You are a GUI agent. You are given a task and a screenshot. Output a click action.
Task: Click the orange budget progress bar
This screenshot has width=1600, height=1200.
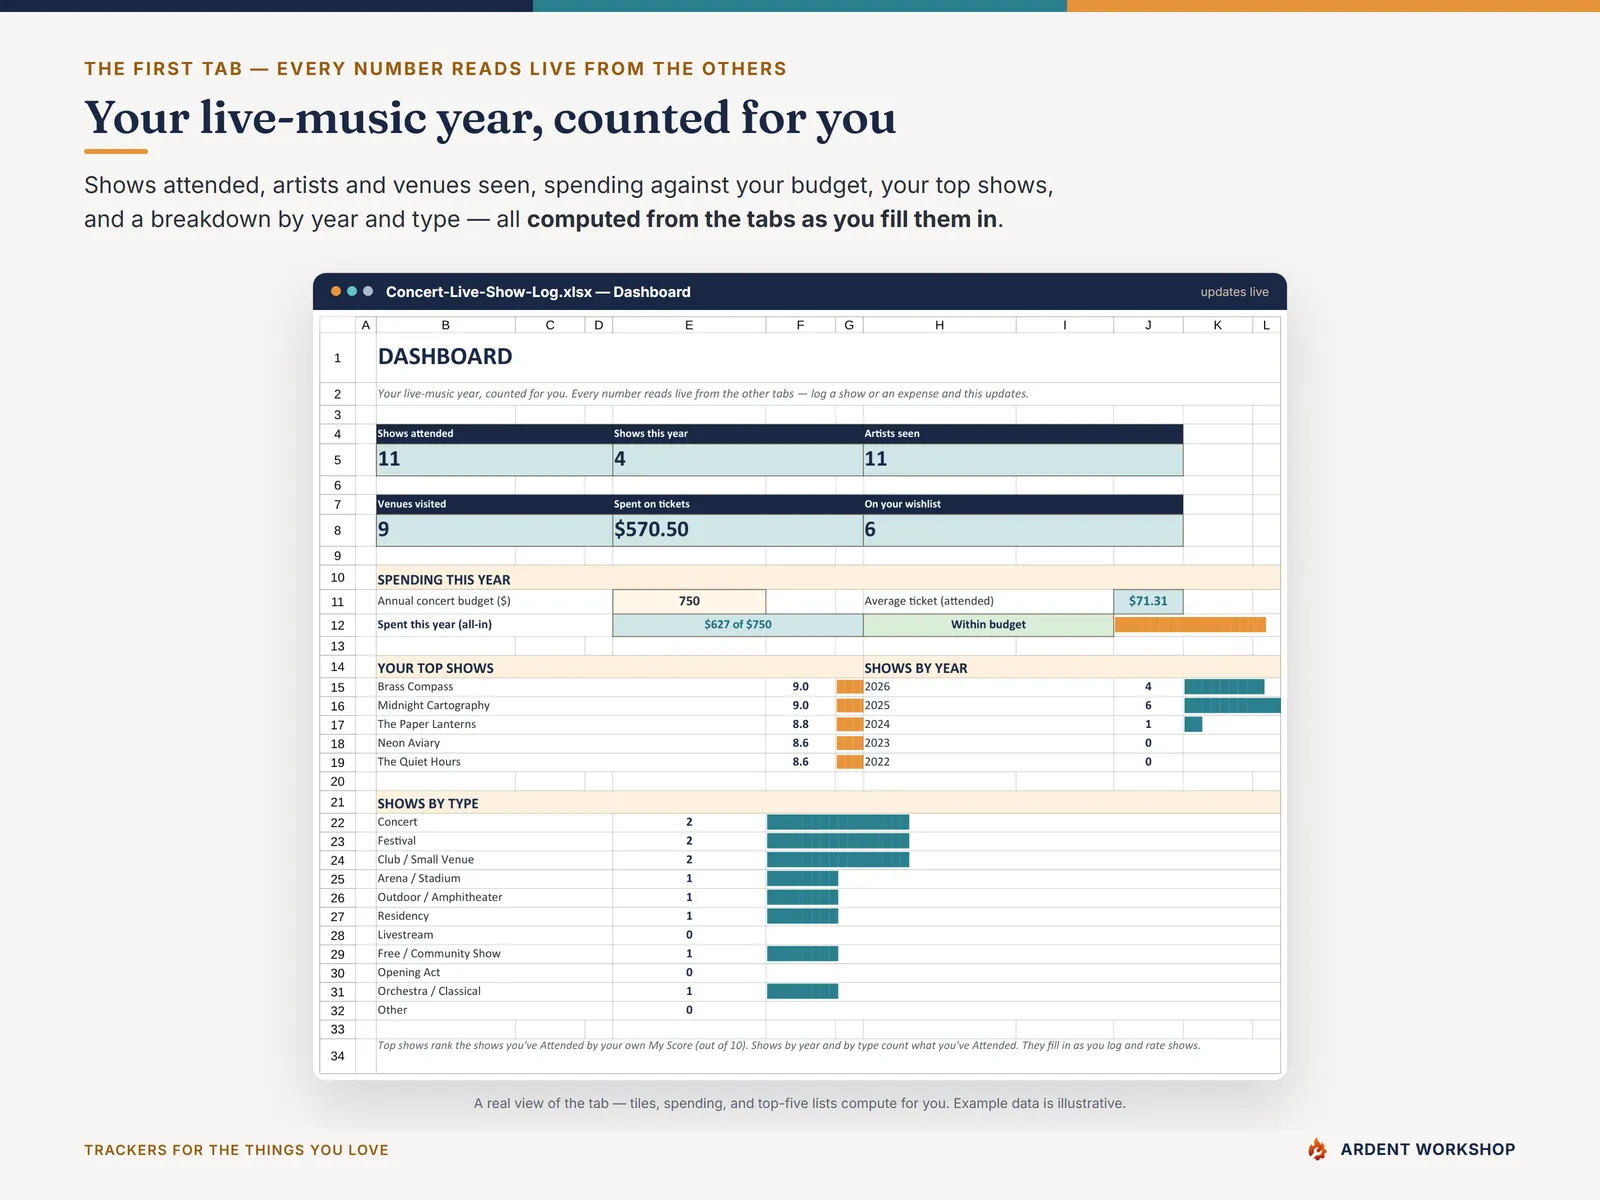click(1190, 625)
